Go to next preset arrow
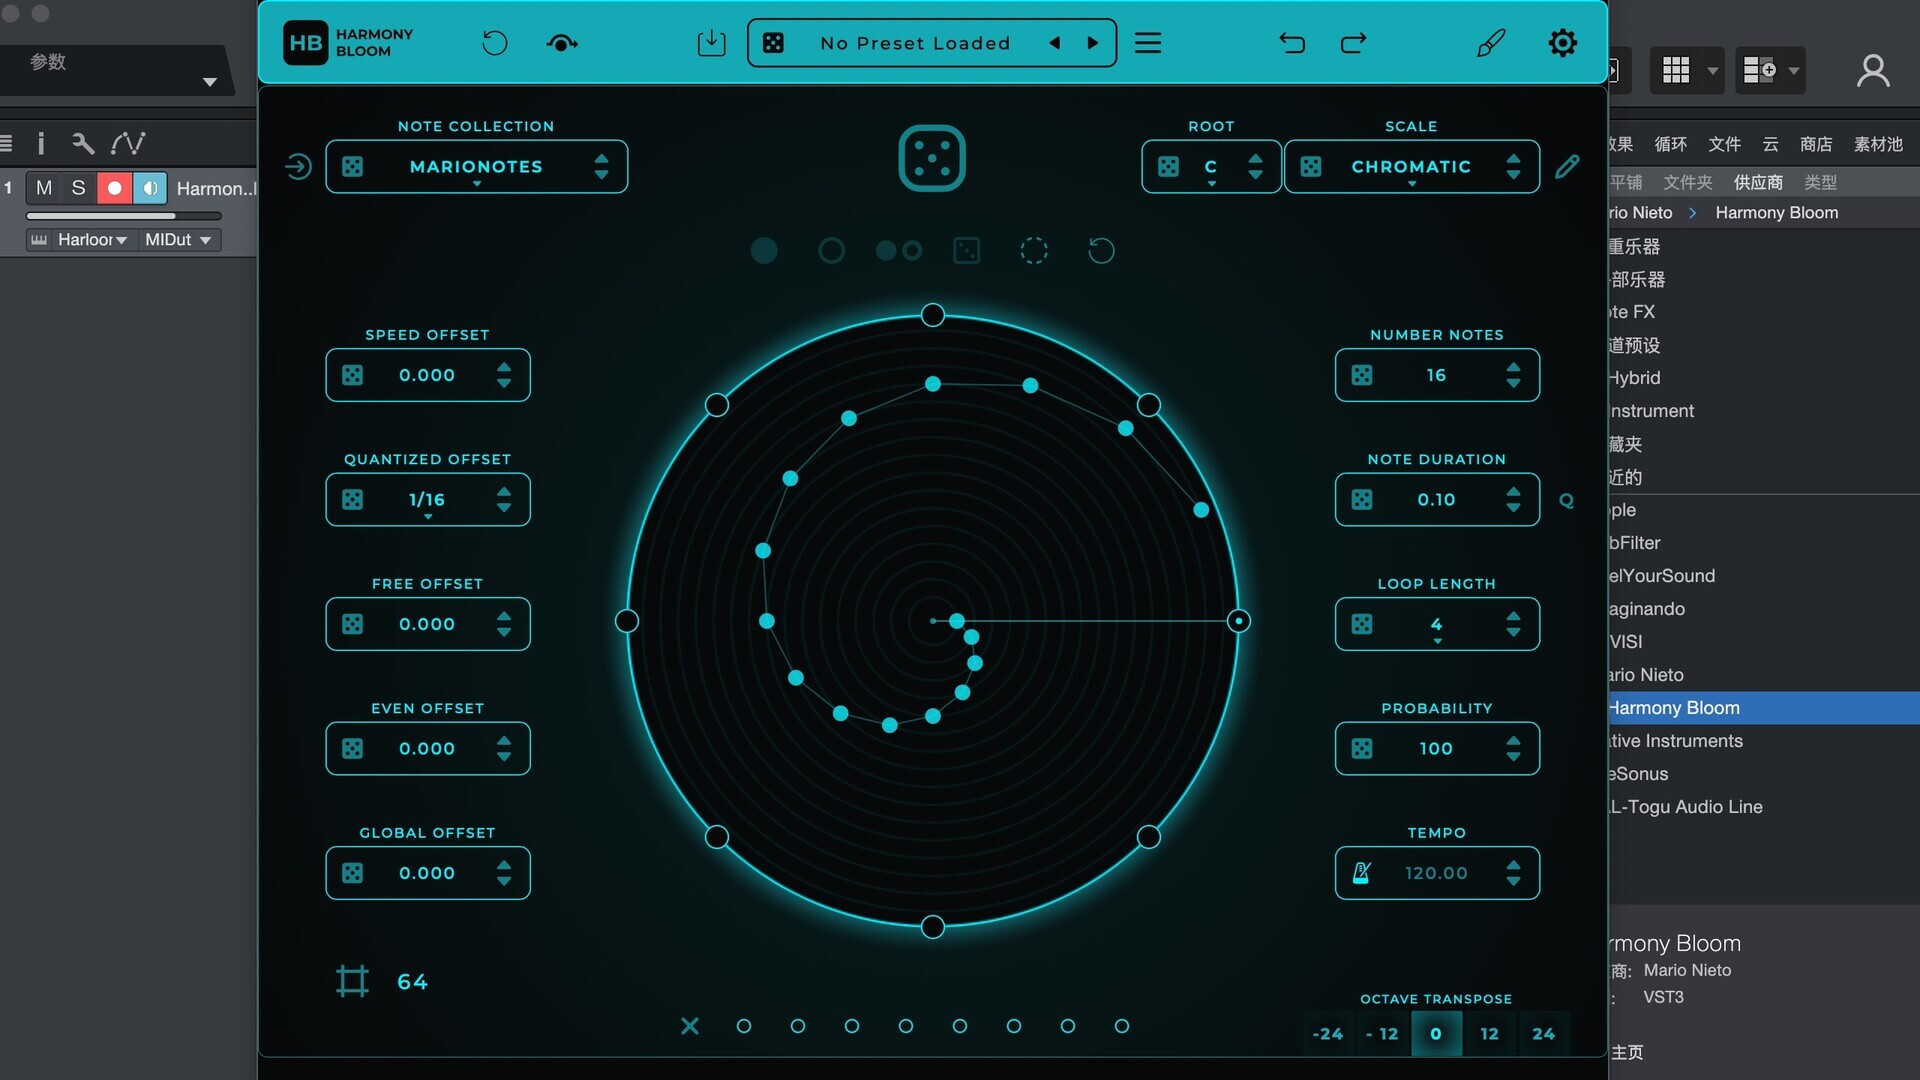Image resolution: width=1920 pixels, height=1080 pixels. 1093,43
